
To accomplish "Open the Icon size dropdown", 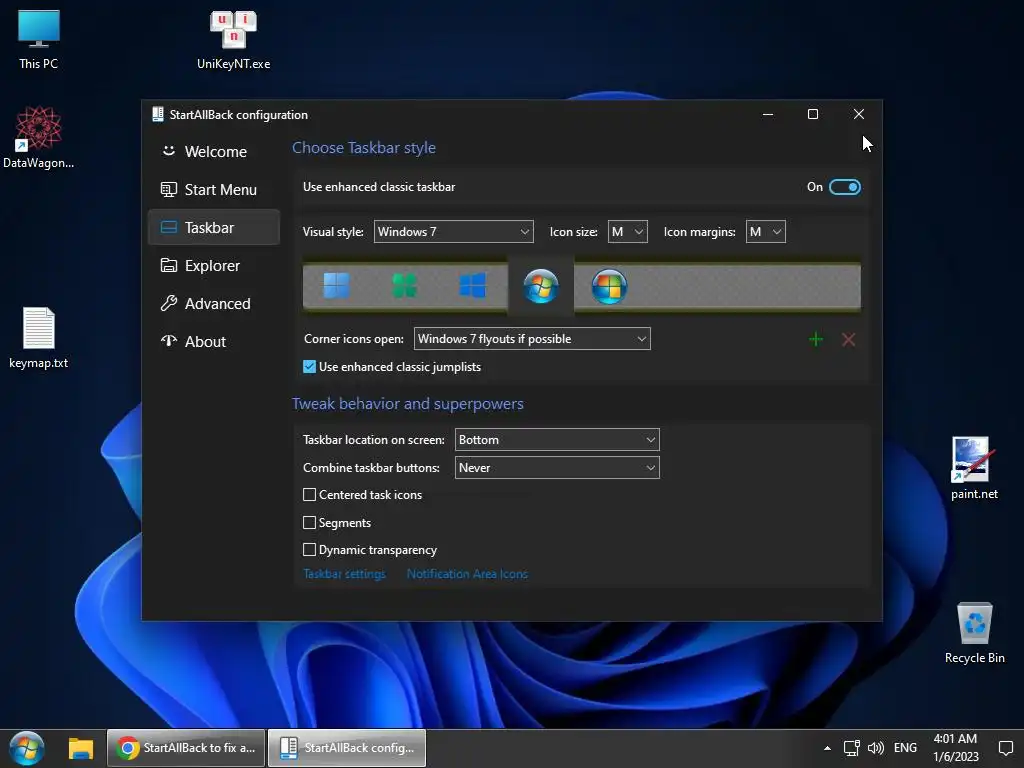I will point(628,232).
